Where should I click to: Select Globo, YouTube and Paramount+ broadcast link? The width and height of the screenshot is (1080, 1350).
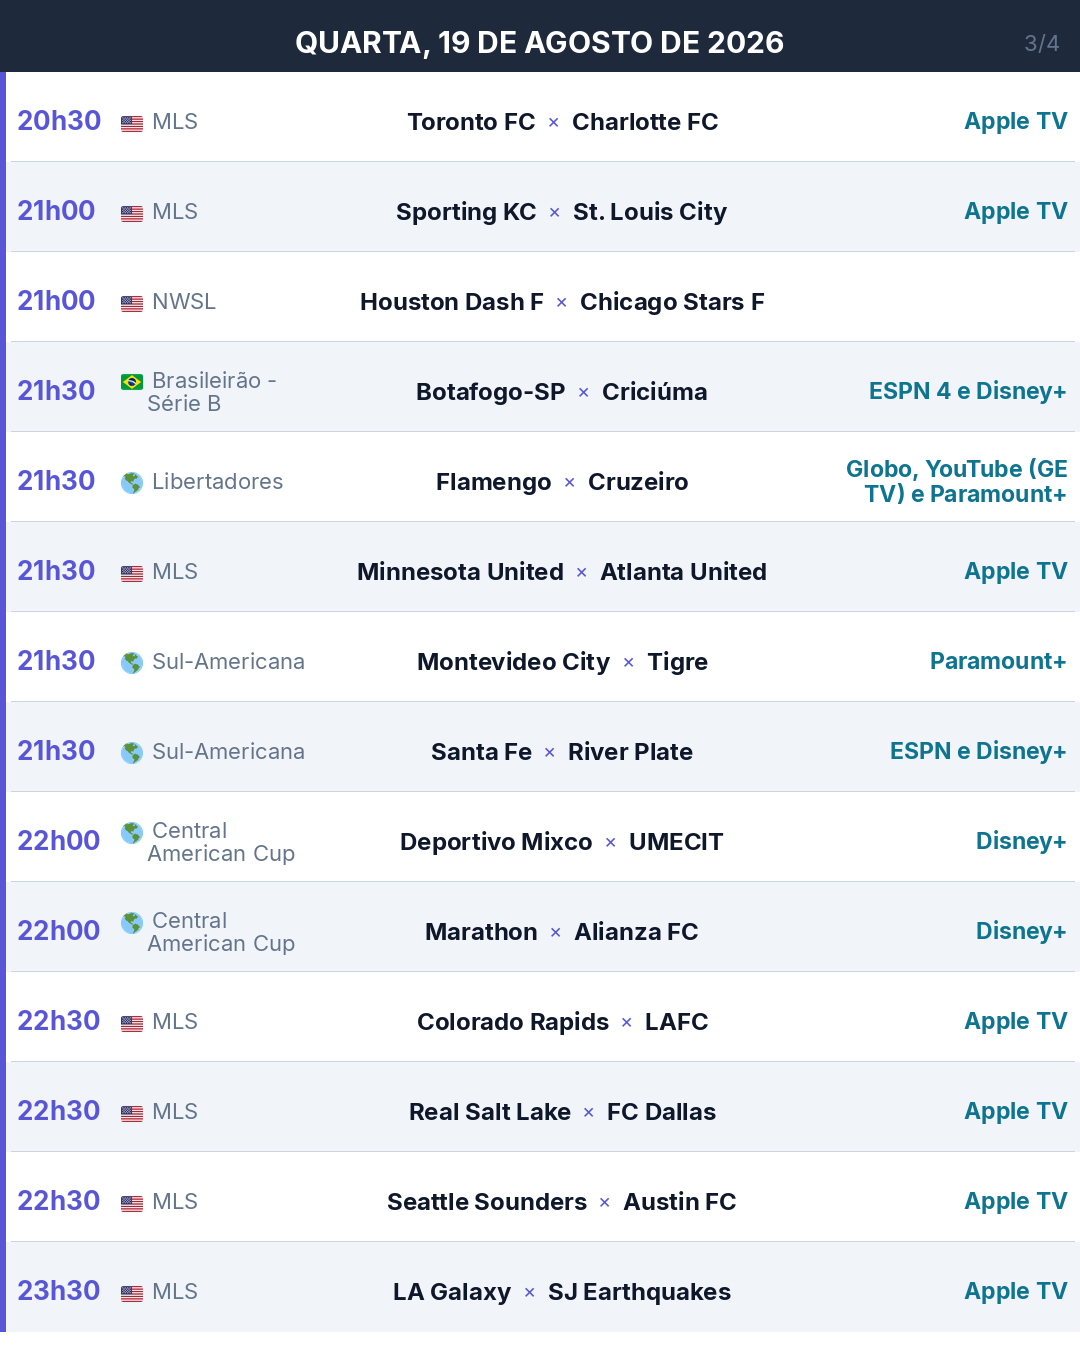point(956,481)
